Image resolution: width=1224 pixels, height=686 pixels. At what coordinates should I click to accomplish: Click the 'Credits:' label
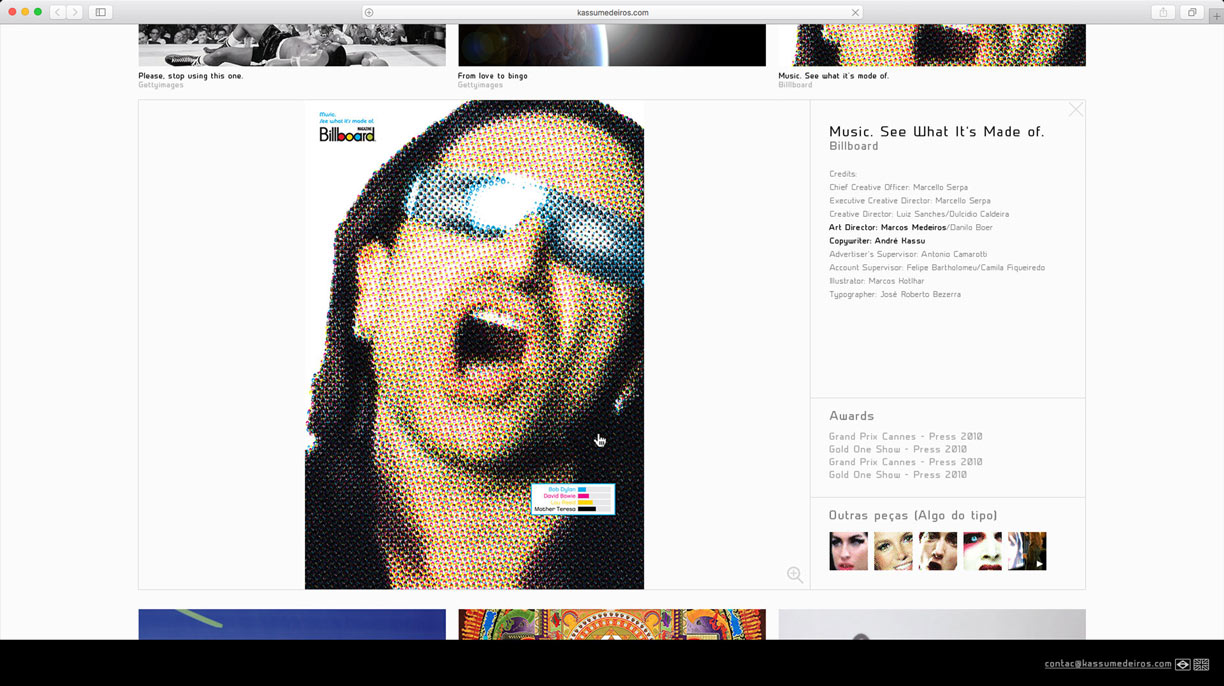[843, 175]
